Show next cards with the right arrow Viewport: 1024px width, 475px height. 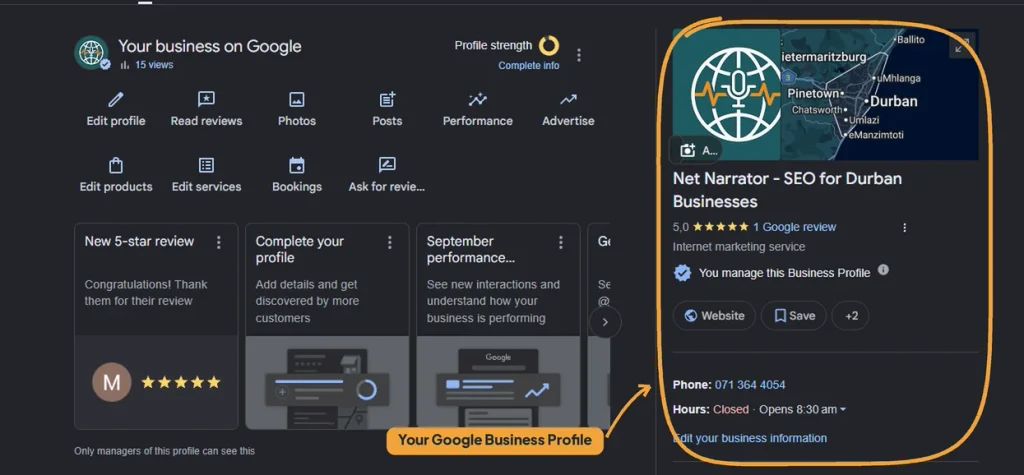pyautogui.click(x=605, y=322)
